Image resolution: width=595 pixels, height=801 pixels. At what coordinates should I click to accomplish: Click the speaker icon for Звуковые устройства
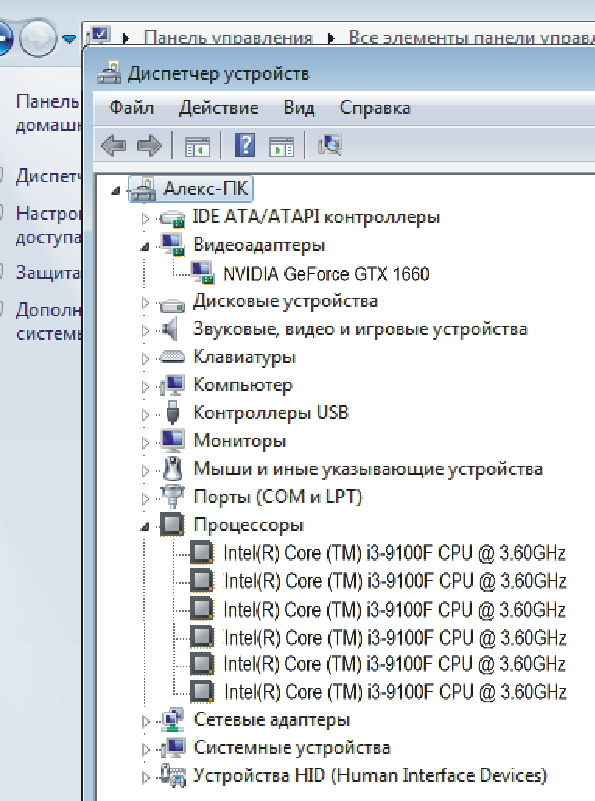pyautogui.click(x=170, y=329)
